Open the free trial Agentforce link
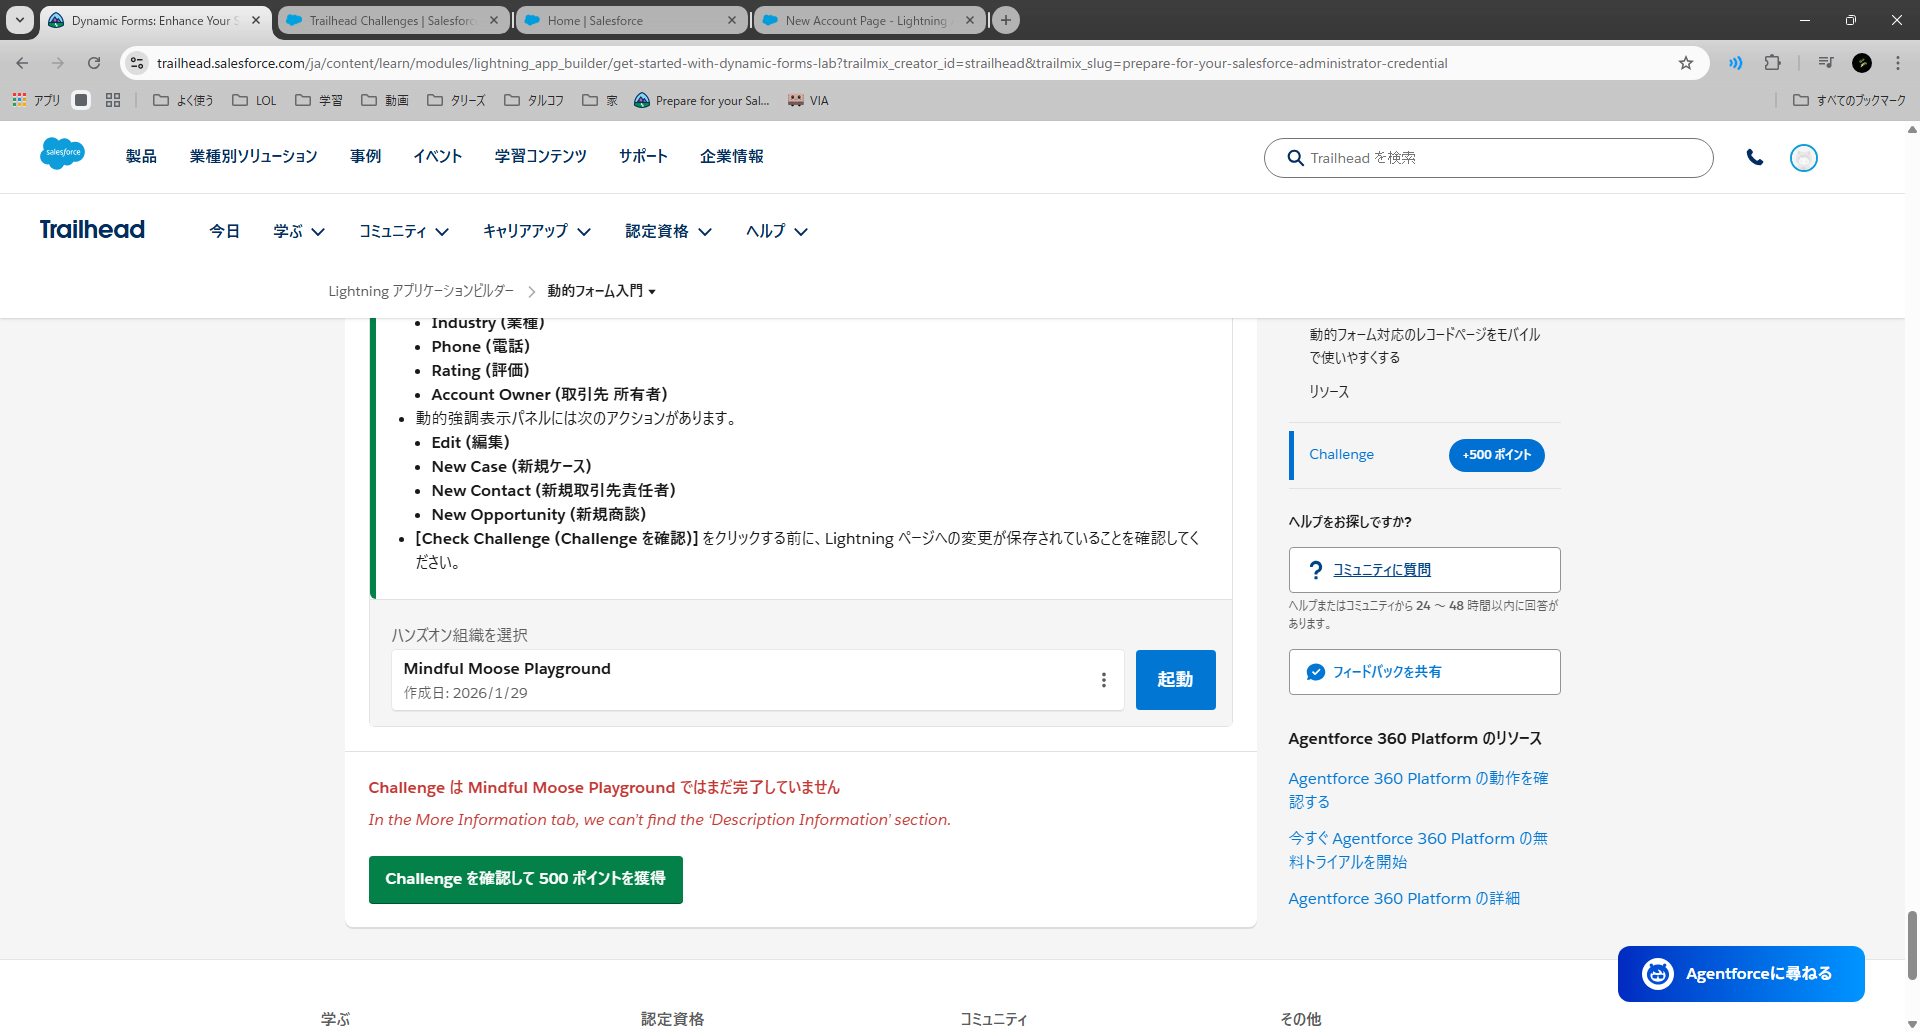The image size is (1920, 1032). [x=1418, y=850]
